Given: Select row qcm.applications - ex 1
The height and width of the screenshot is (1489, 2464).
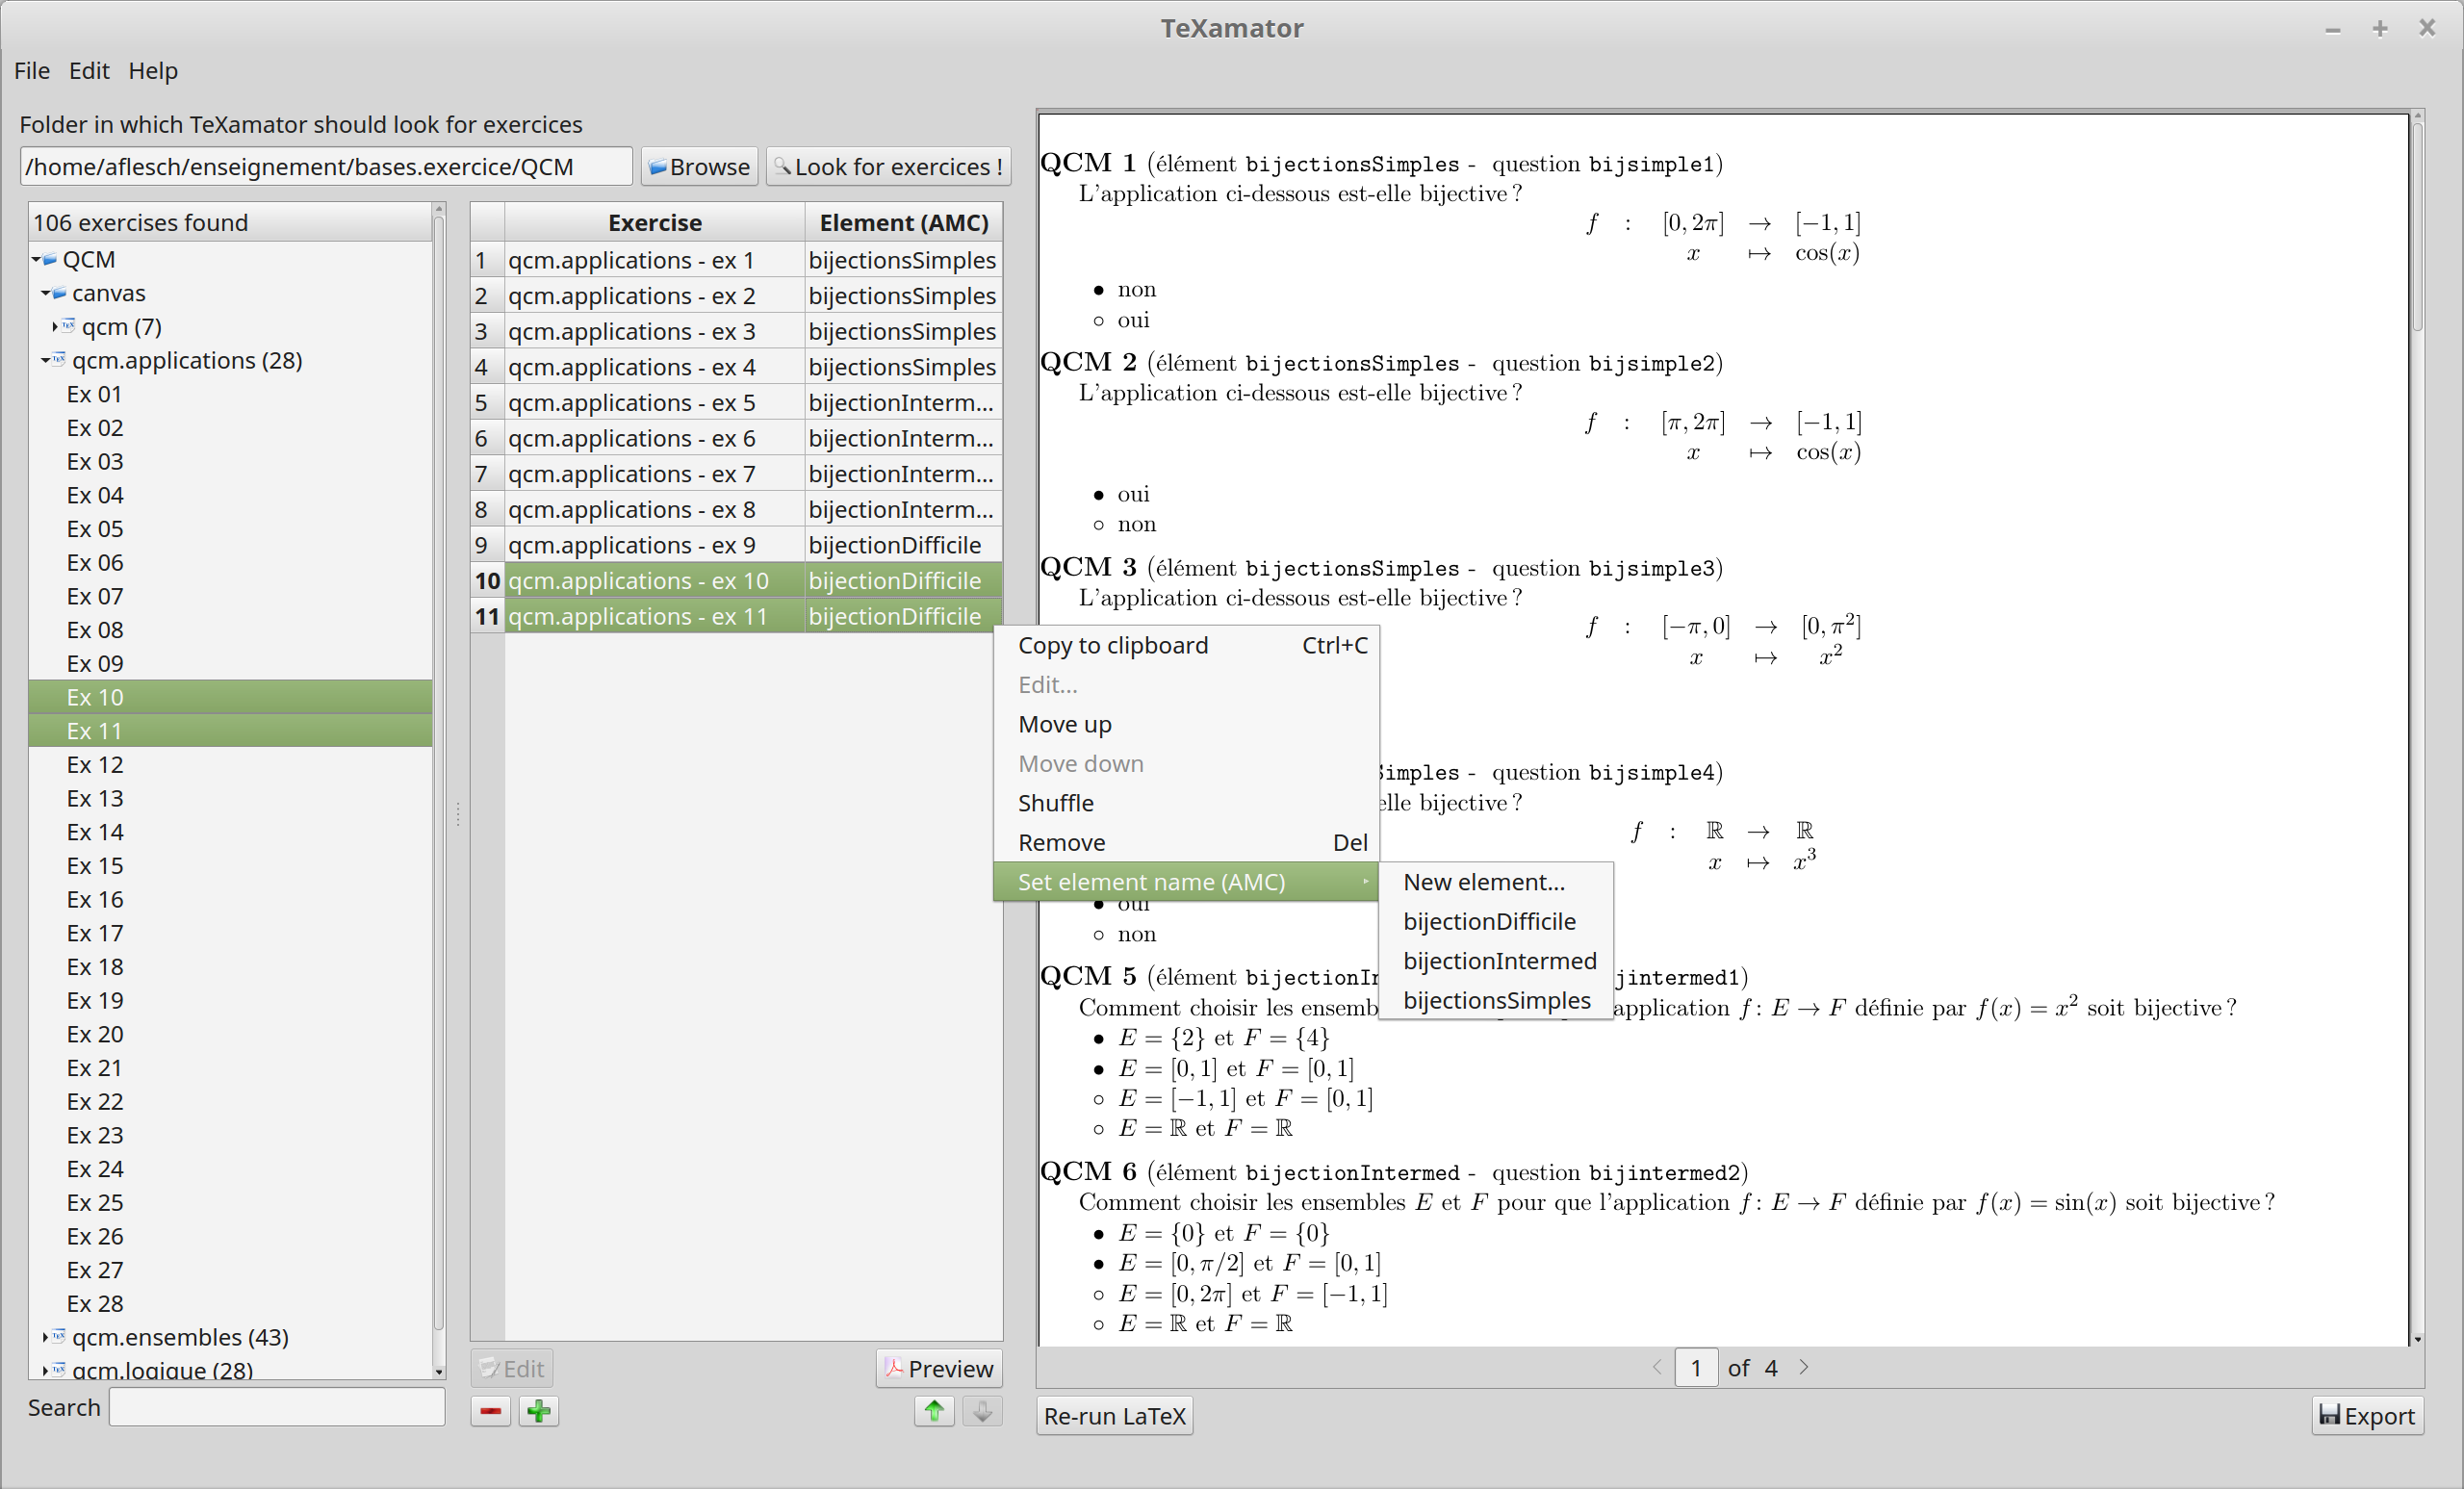Looking at the screenshot, I should click(654, 260).
